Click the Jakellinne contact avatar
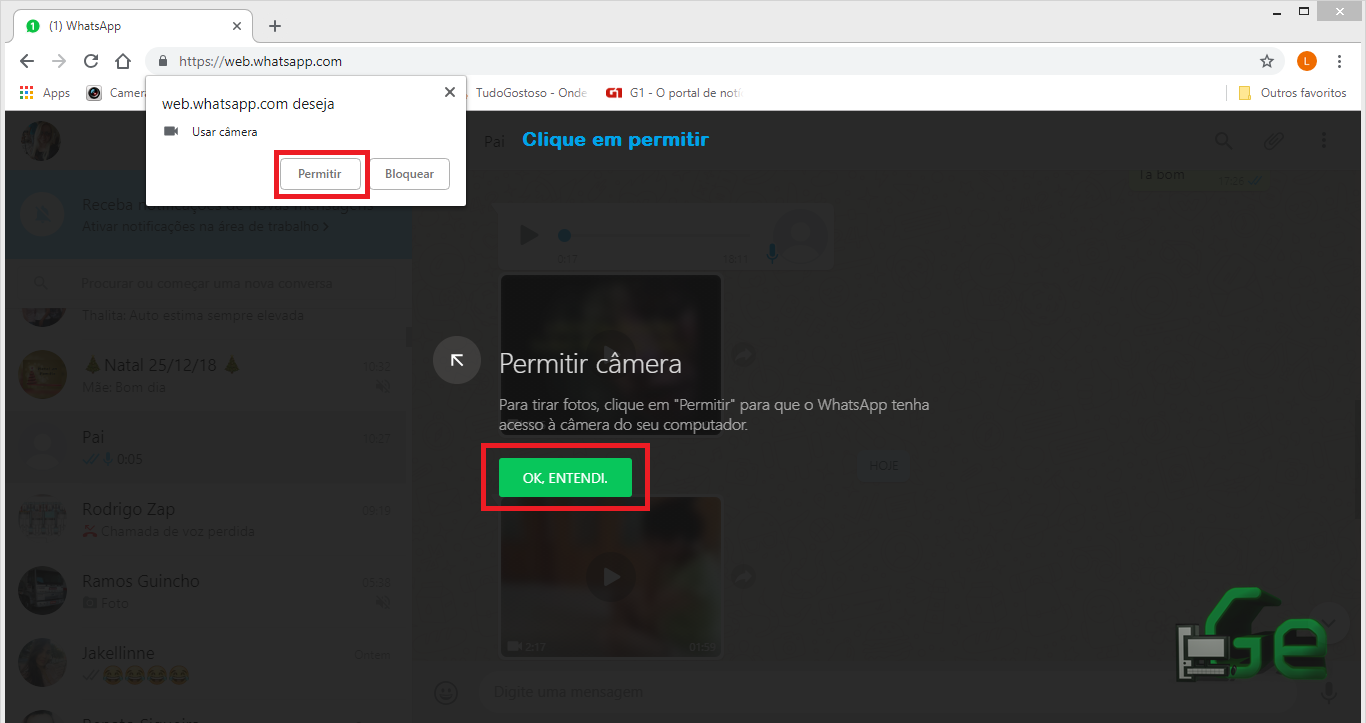Image resolution: width=1366 pixels, height=723 pixels. click(43, 664)
